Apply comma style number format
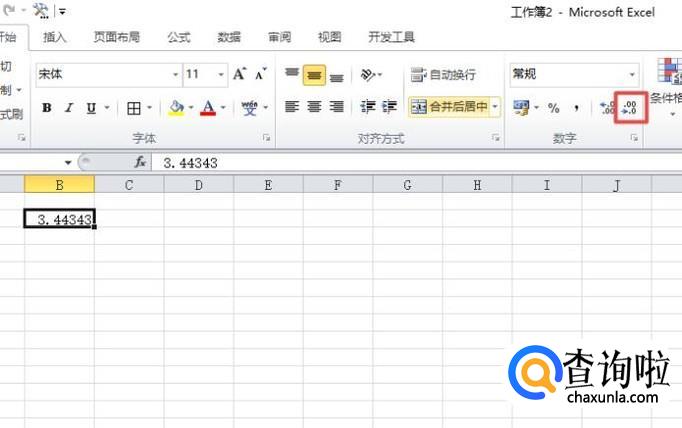Viewport: 682px width, 428px height. coord(576,108)
